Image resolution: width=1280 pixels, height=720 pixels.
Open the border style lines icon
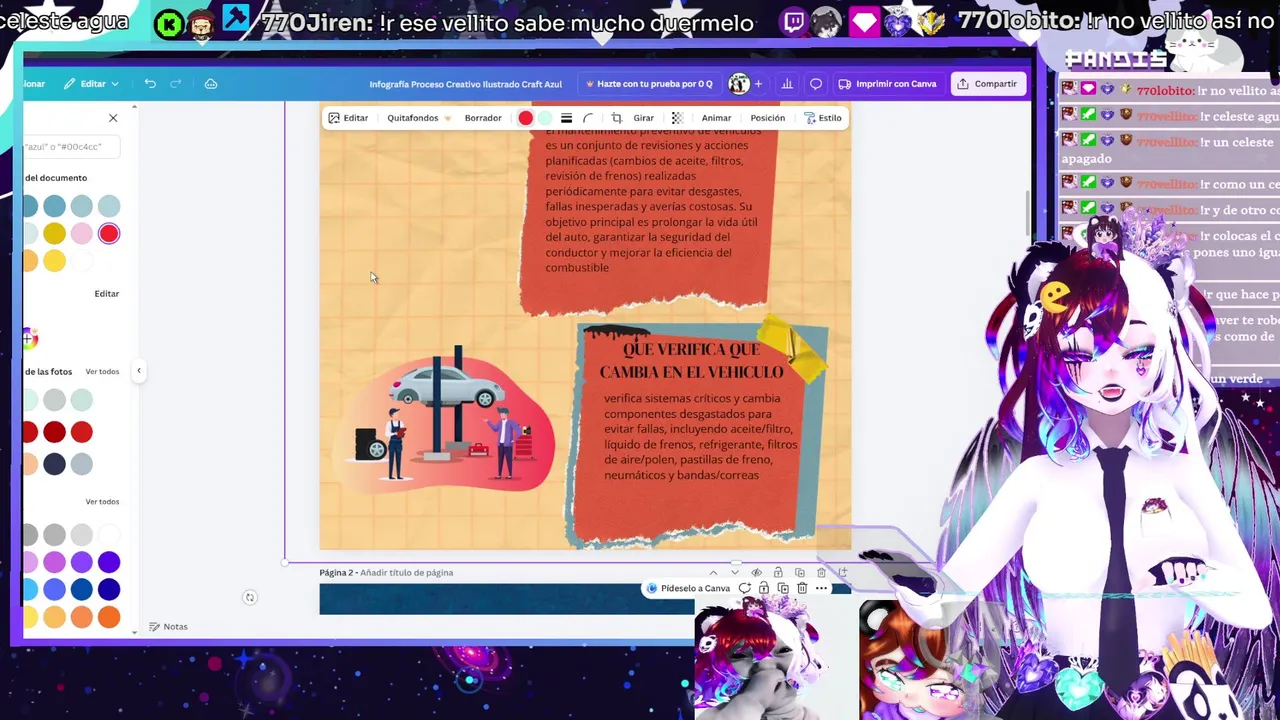coord(566,118)
